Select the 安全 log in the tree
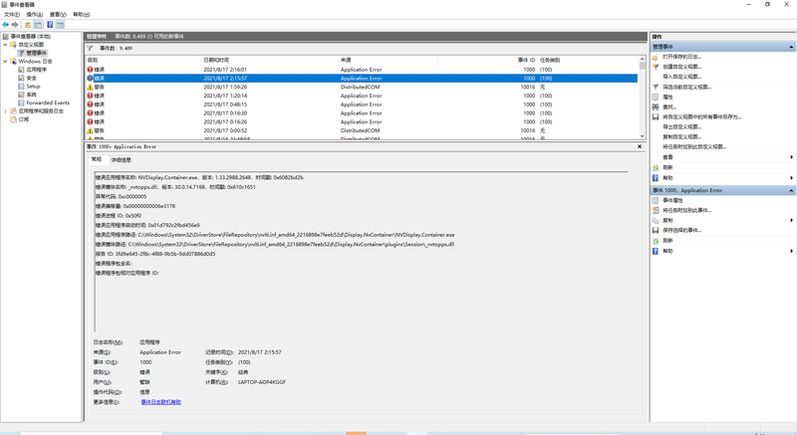 pos(31,77)
